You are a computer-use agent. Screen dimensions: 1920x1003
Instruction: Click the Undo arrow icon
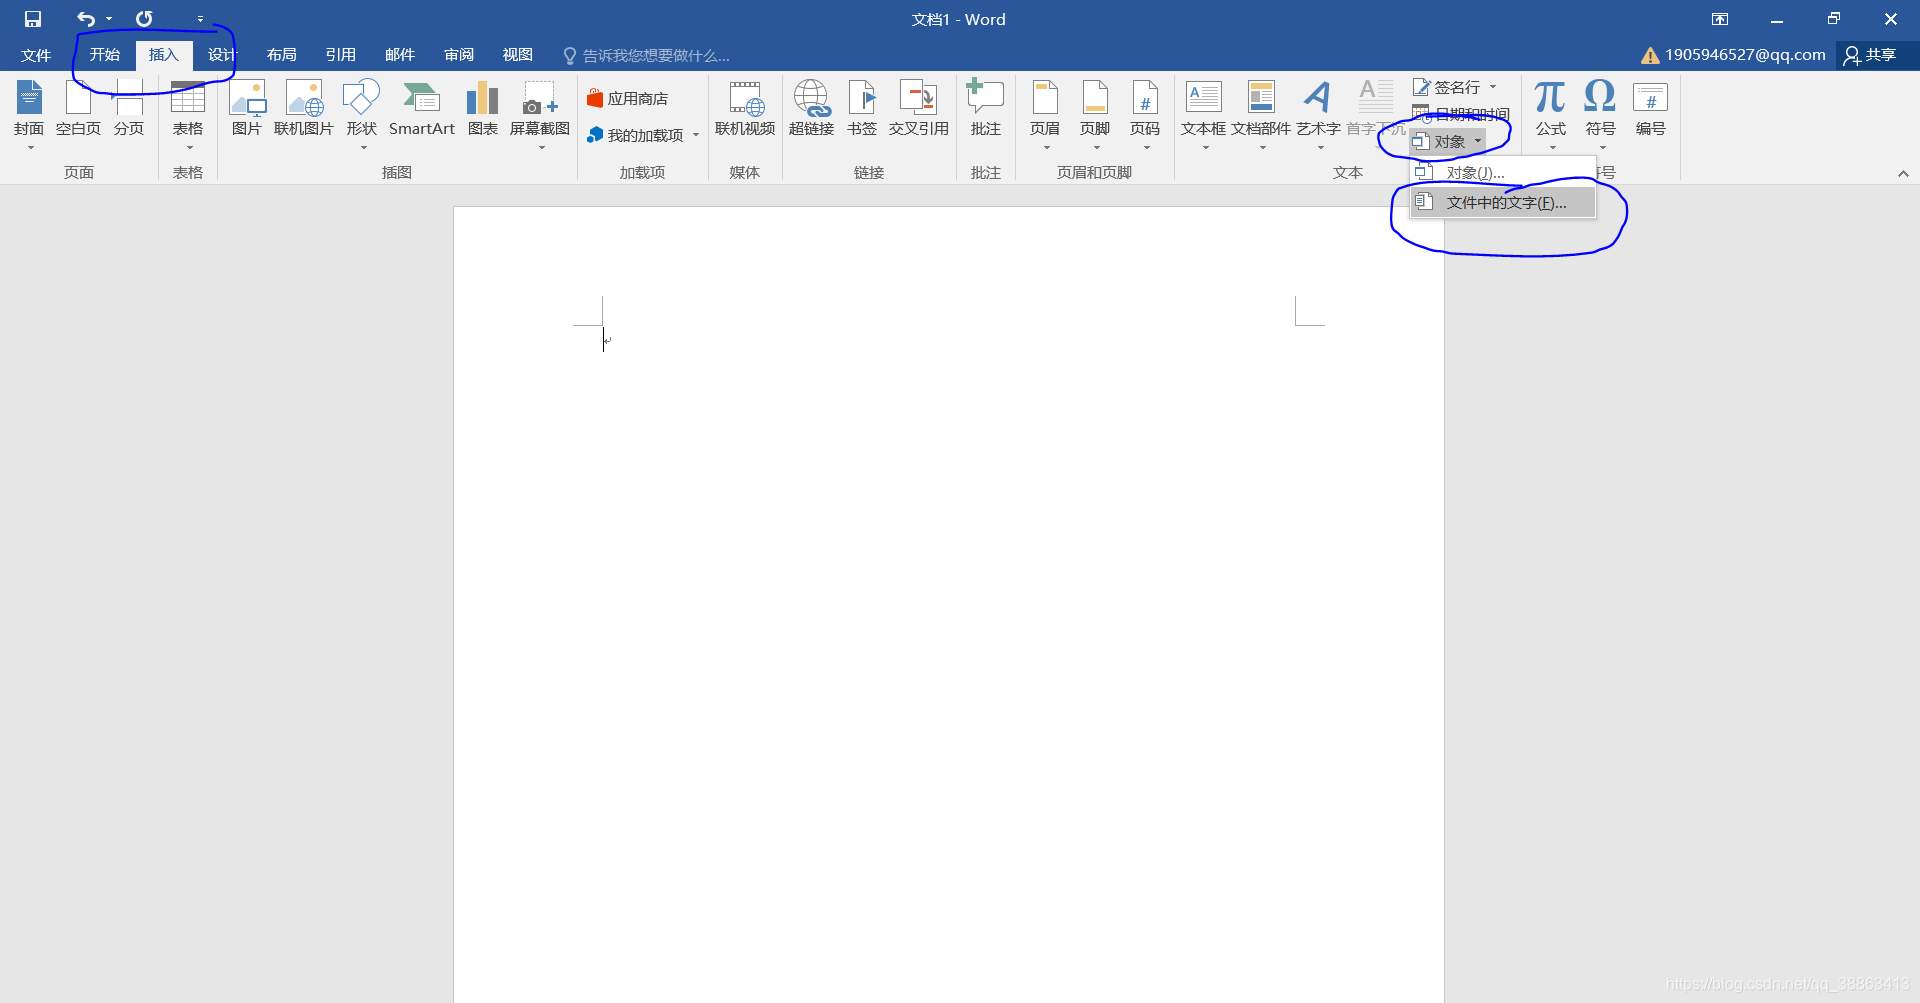point(87,19)
